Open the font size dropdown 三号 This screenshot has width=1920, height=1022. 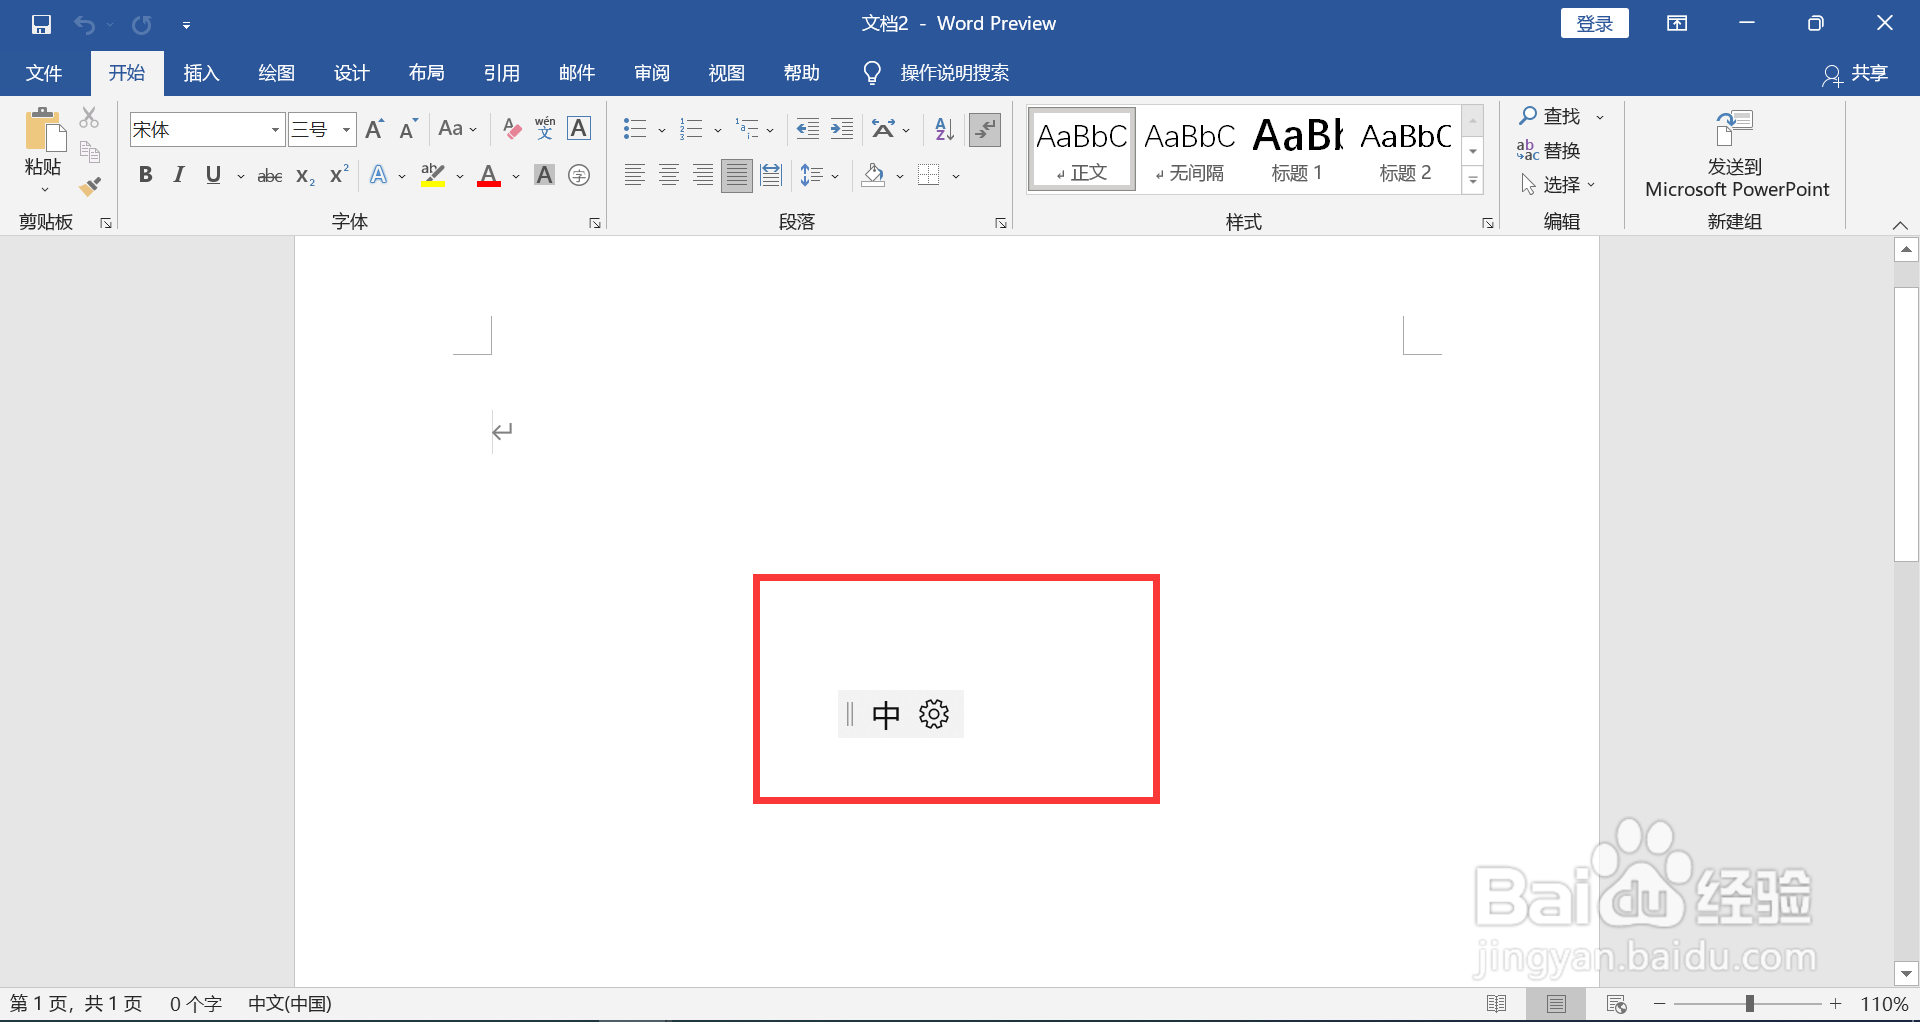coord(346,130)
